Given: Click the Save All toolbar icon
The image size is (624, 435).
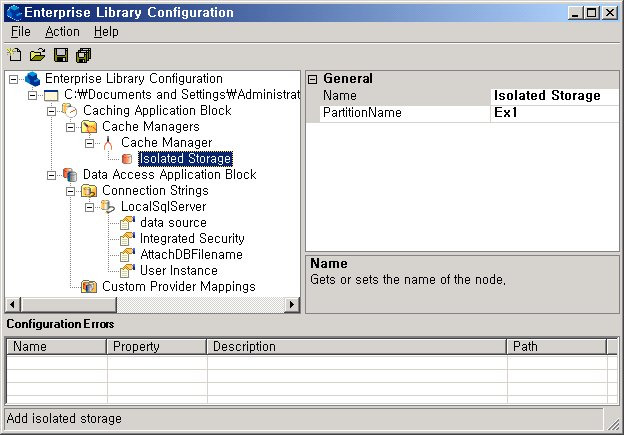Looking at the screenshot, I should click(x=84, y=55).
